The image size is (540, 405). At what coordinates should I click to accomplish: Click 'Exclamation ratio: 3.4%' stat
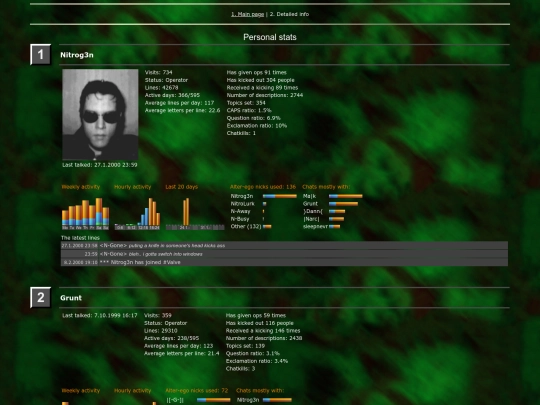(257, 361)
